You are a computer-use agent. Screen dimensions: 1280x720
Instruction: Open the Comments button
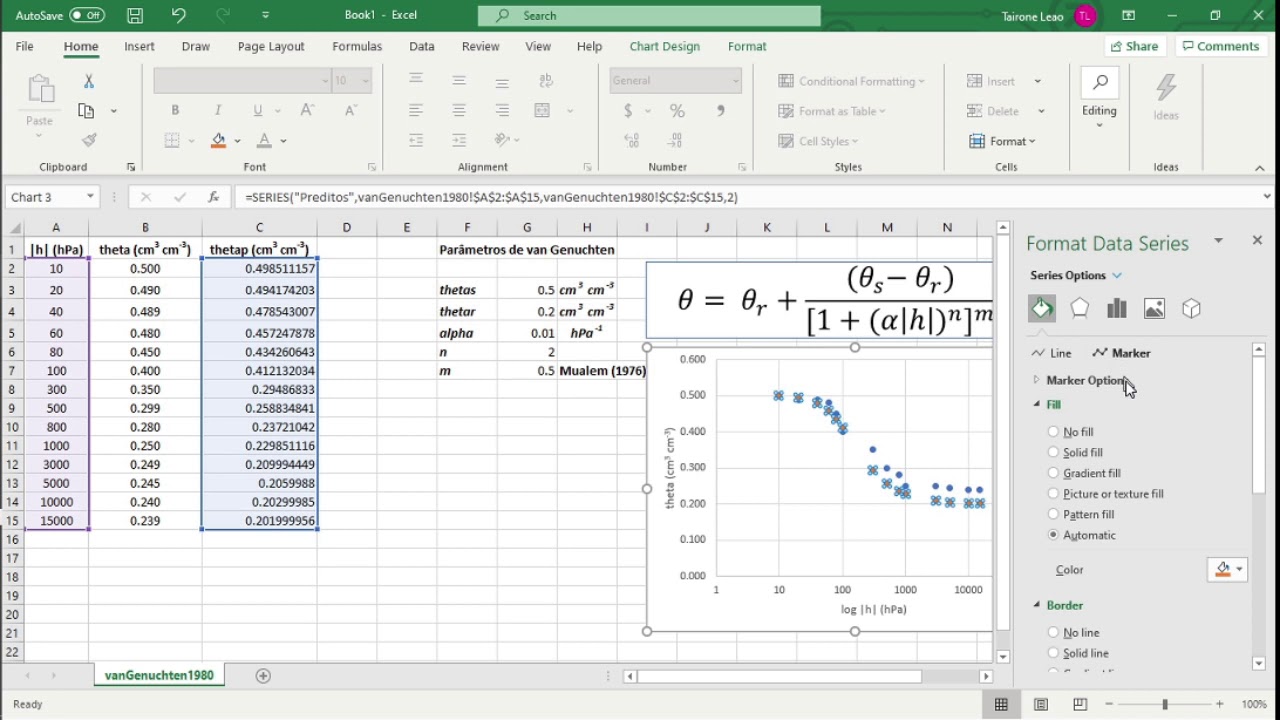pyautogui.click(x=1219, y=46)
